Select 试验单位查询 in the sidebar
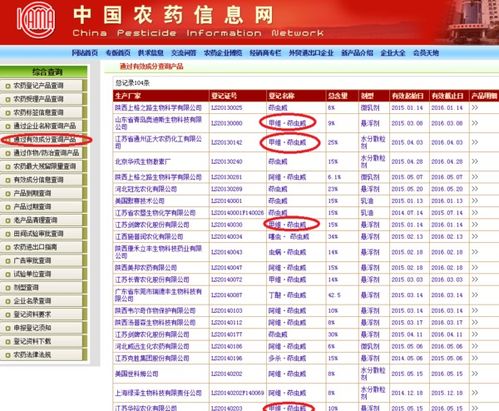Viewport: 499px width, 411px height. (32, 274)
